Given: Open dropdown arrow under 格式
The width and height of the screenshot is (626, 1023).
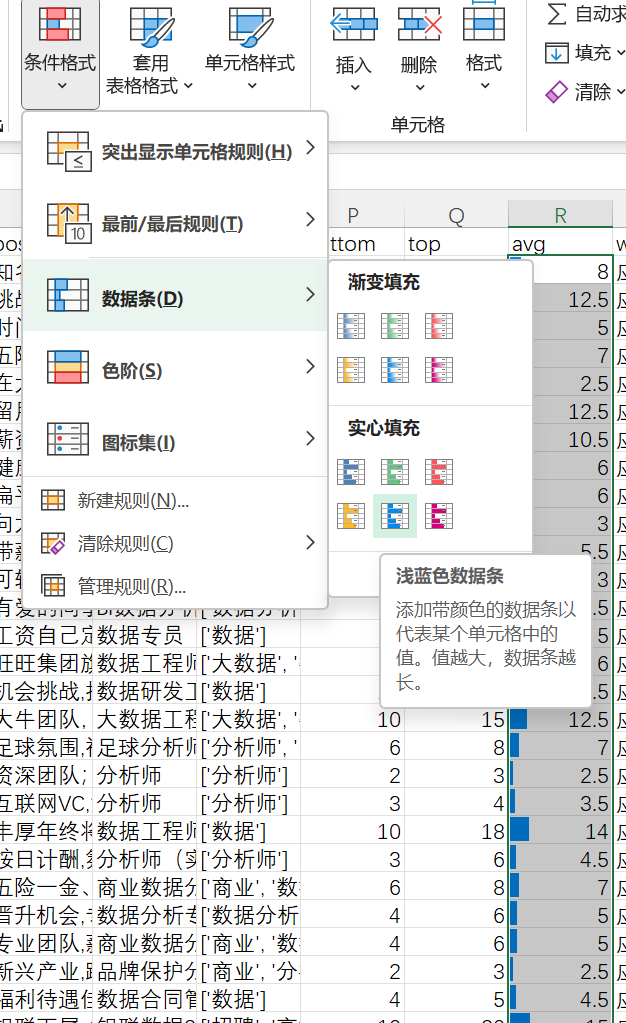Looking at the screenshot, I should click(x=484, y=85).
